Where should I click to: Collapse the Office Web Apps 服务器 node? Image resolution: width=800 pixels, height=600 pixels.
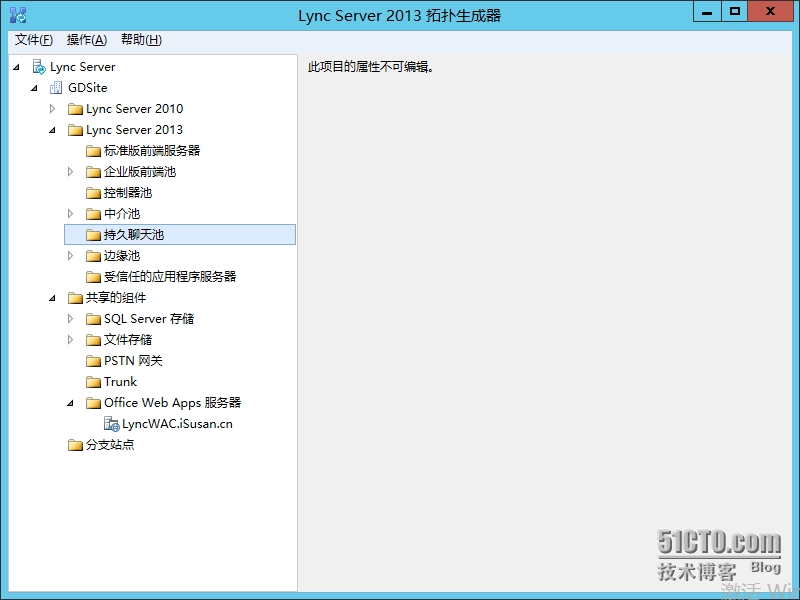70,403
